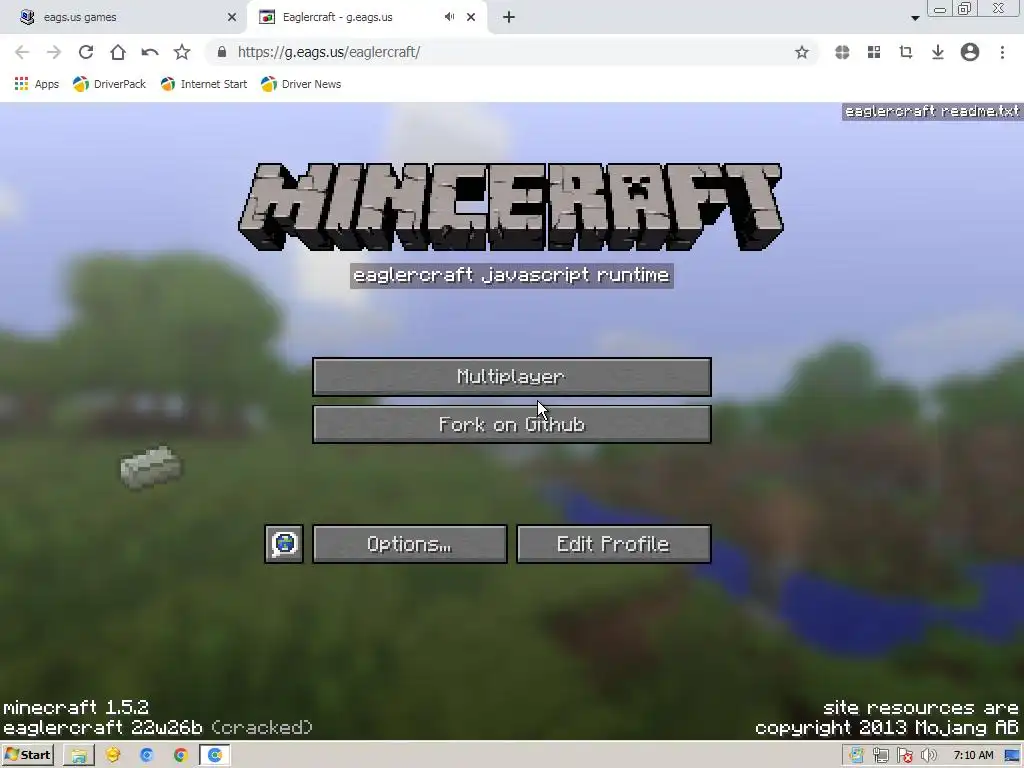The height and width of the screenshot is (768, 1024).
Task: Open file explorer from the taskbar
Action: click(79, 756)
